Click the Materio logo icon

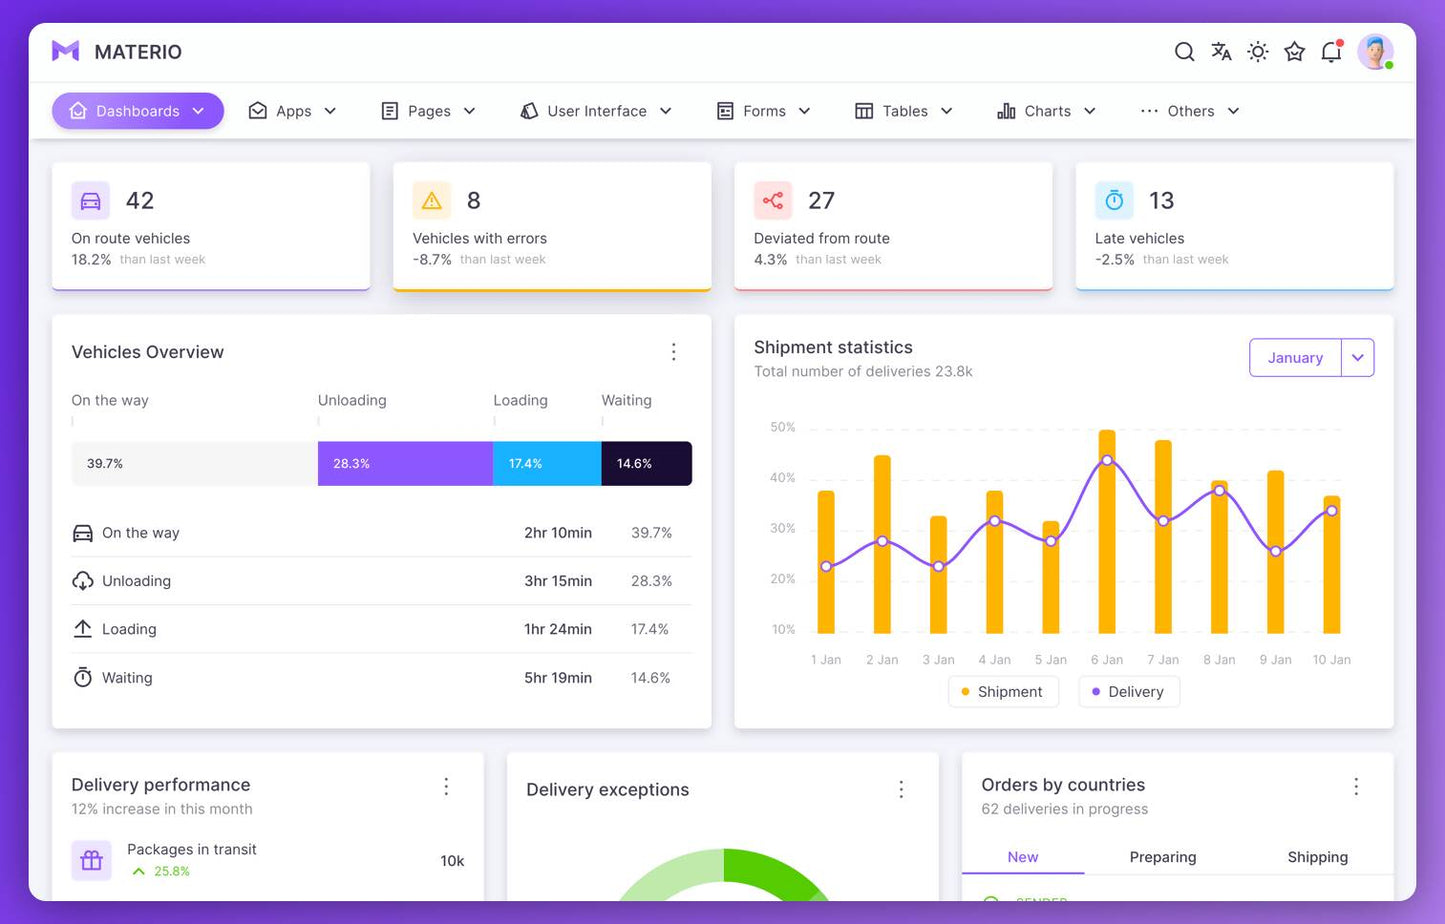(65, 51)
